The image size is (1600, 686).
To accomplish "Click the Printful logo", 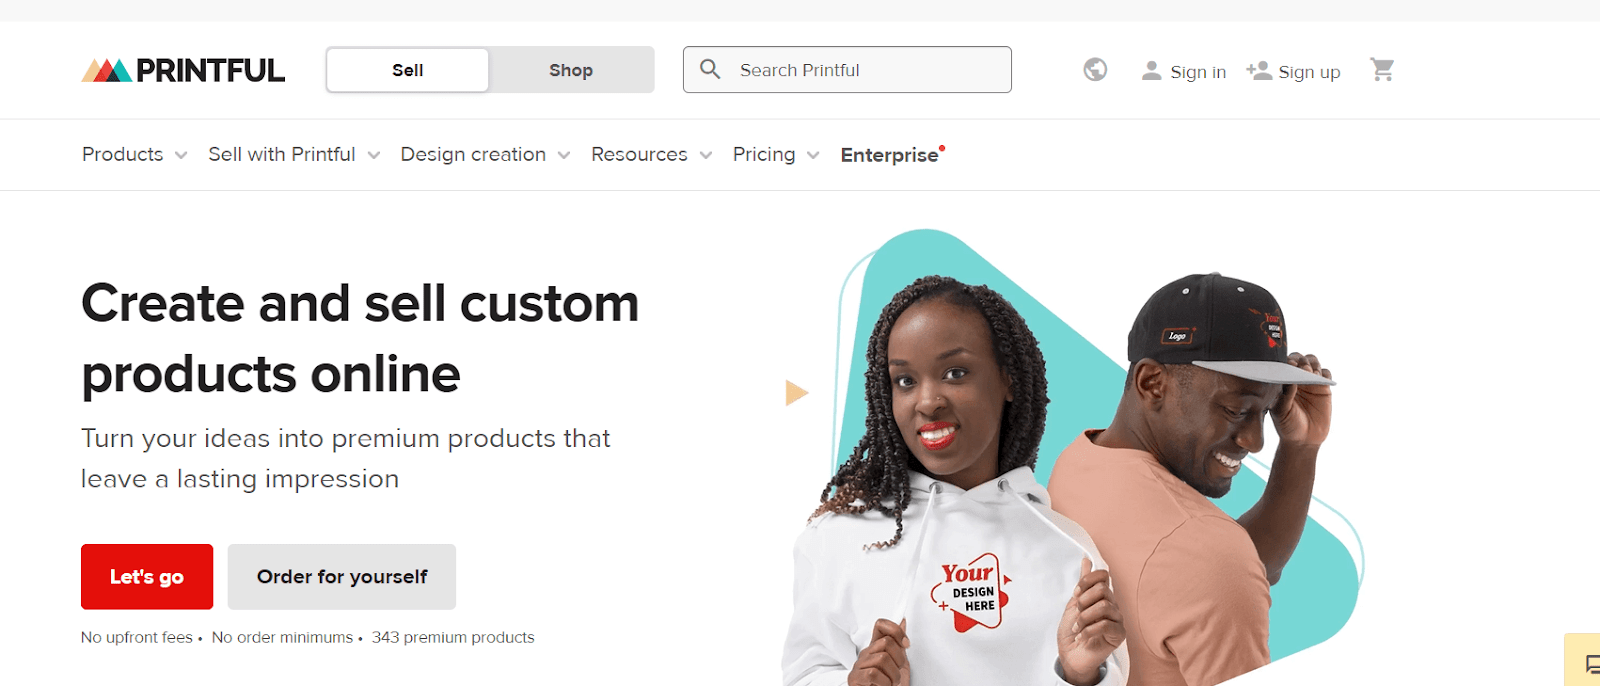I will (183, 70).
